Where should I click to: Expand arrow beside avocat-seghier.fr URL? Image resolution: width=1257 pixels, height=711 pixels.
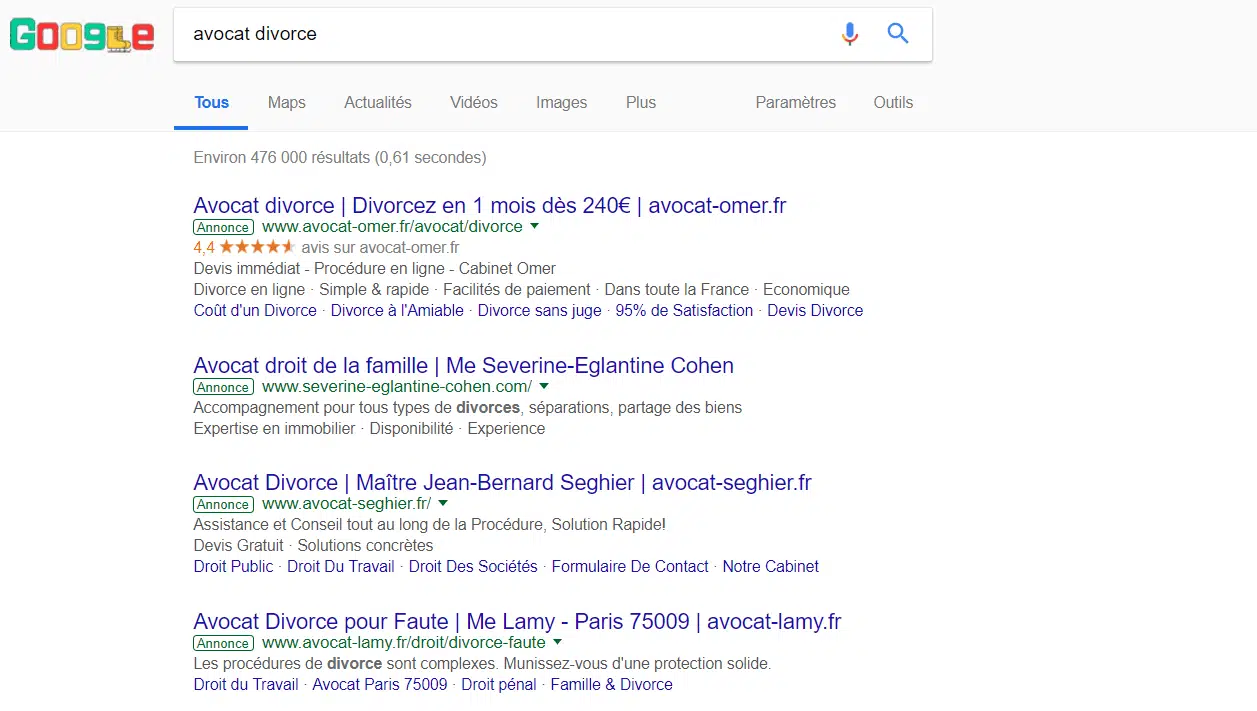pos(443,503)
